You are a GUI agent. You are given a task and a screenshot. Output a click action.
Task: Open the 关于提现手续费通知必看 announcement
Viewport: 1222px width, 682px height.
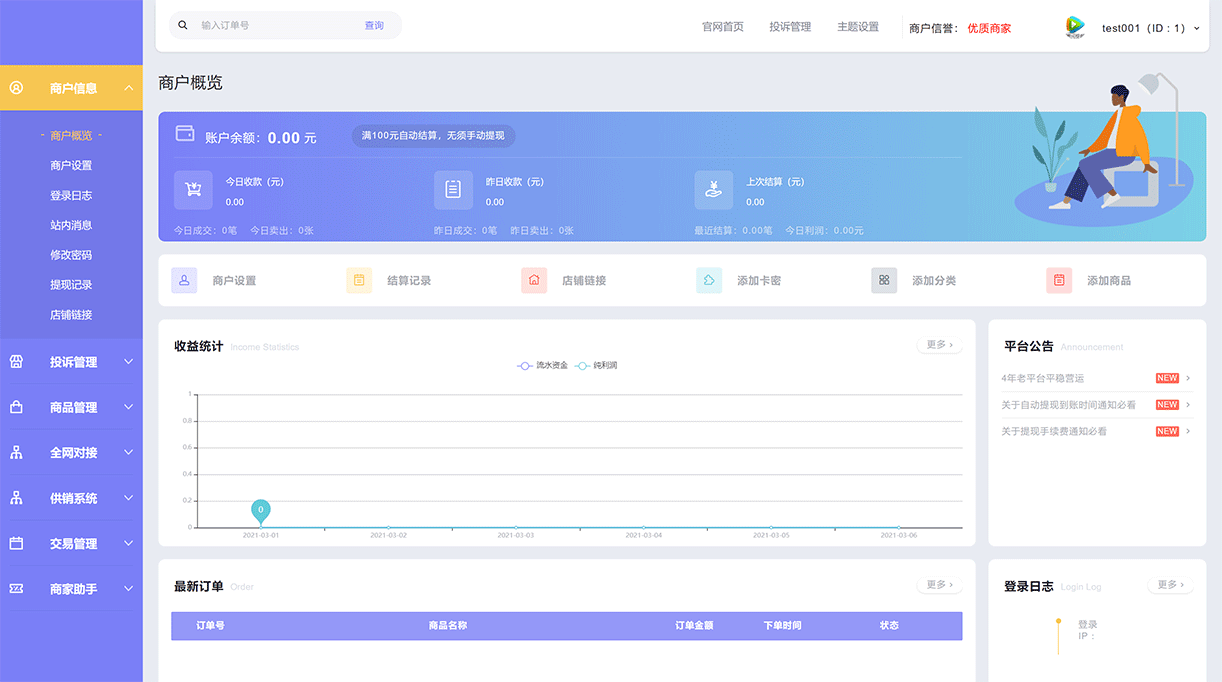click(x=1052, y=431)
